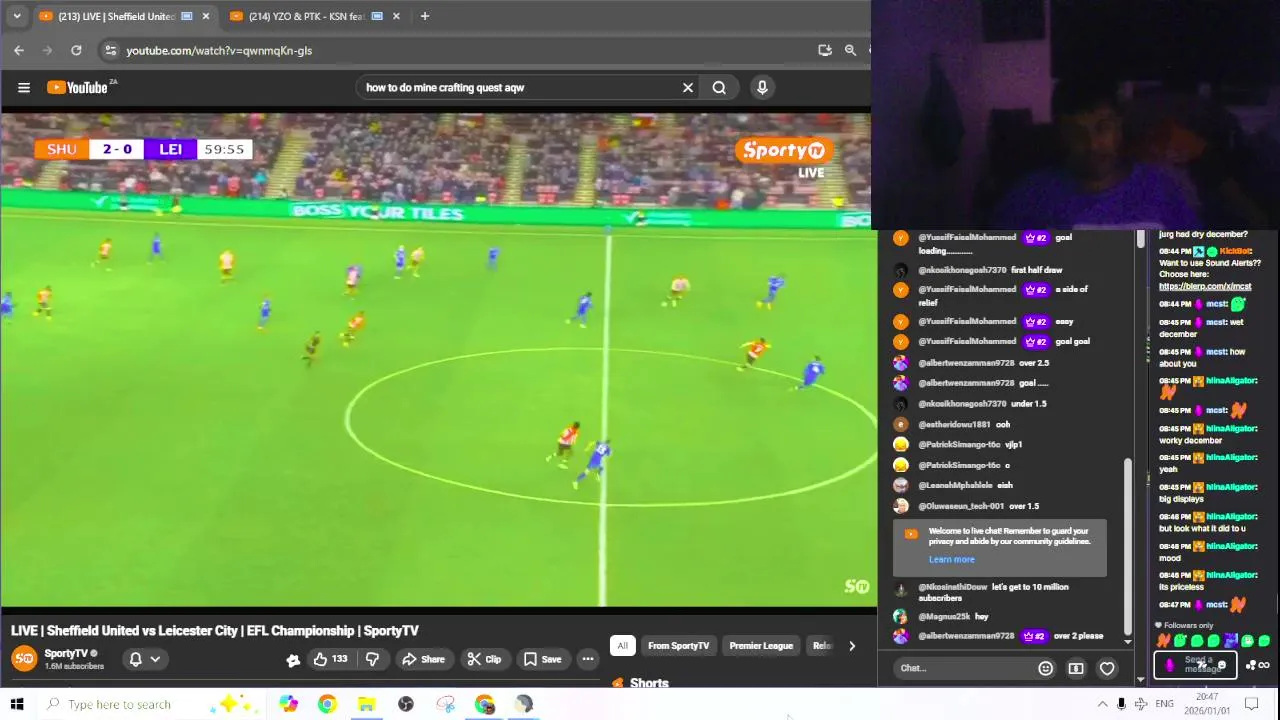This screenshot has width=1280, height=720.
Task: Create a Clip of the stream
Action: (x=484, y=659)
